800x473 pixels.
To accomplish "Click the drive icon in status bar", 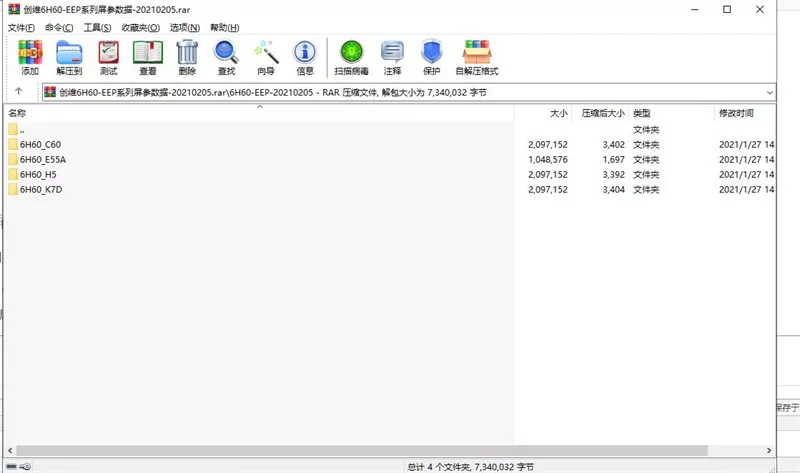I will pyautogui.click(x=12, y=466).
